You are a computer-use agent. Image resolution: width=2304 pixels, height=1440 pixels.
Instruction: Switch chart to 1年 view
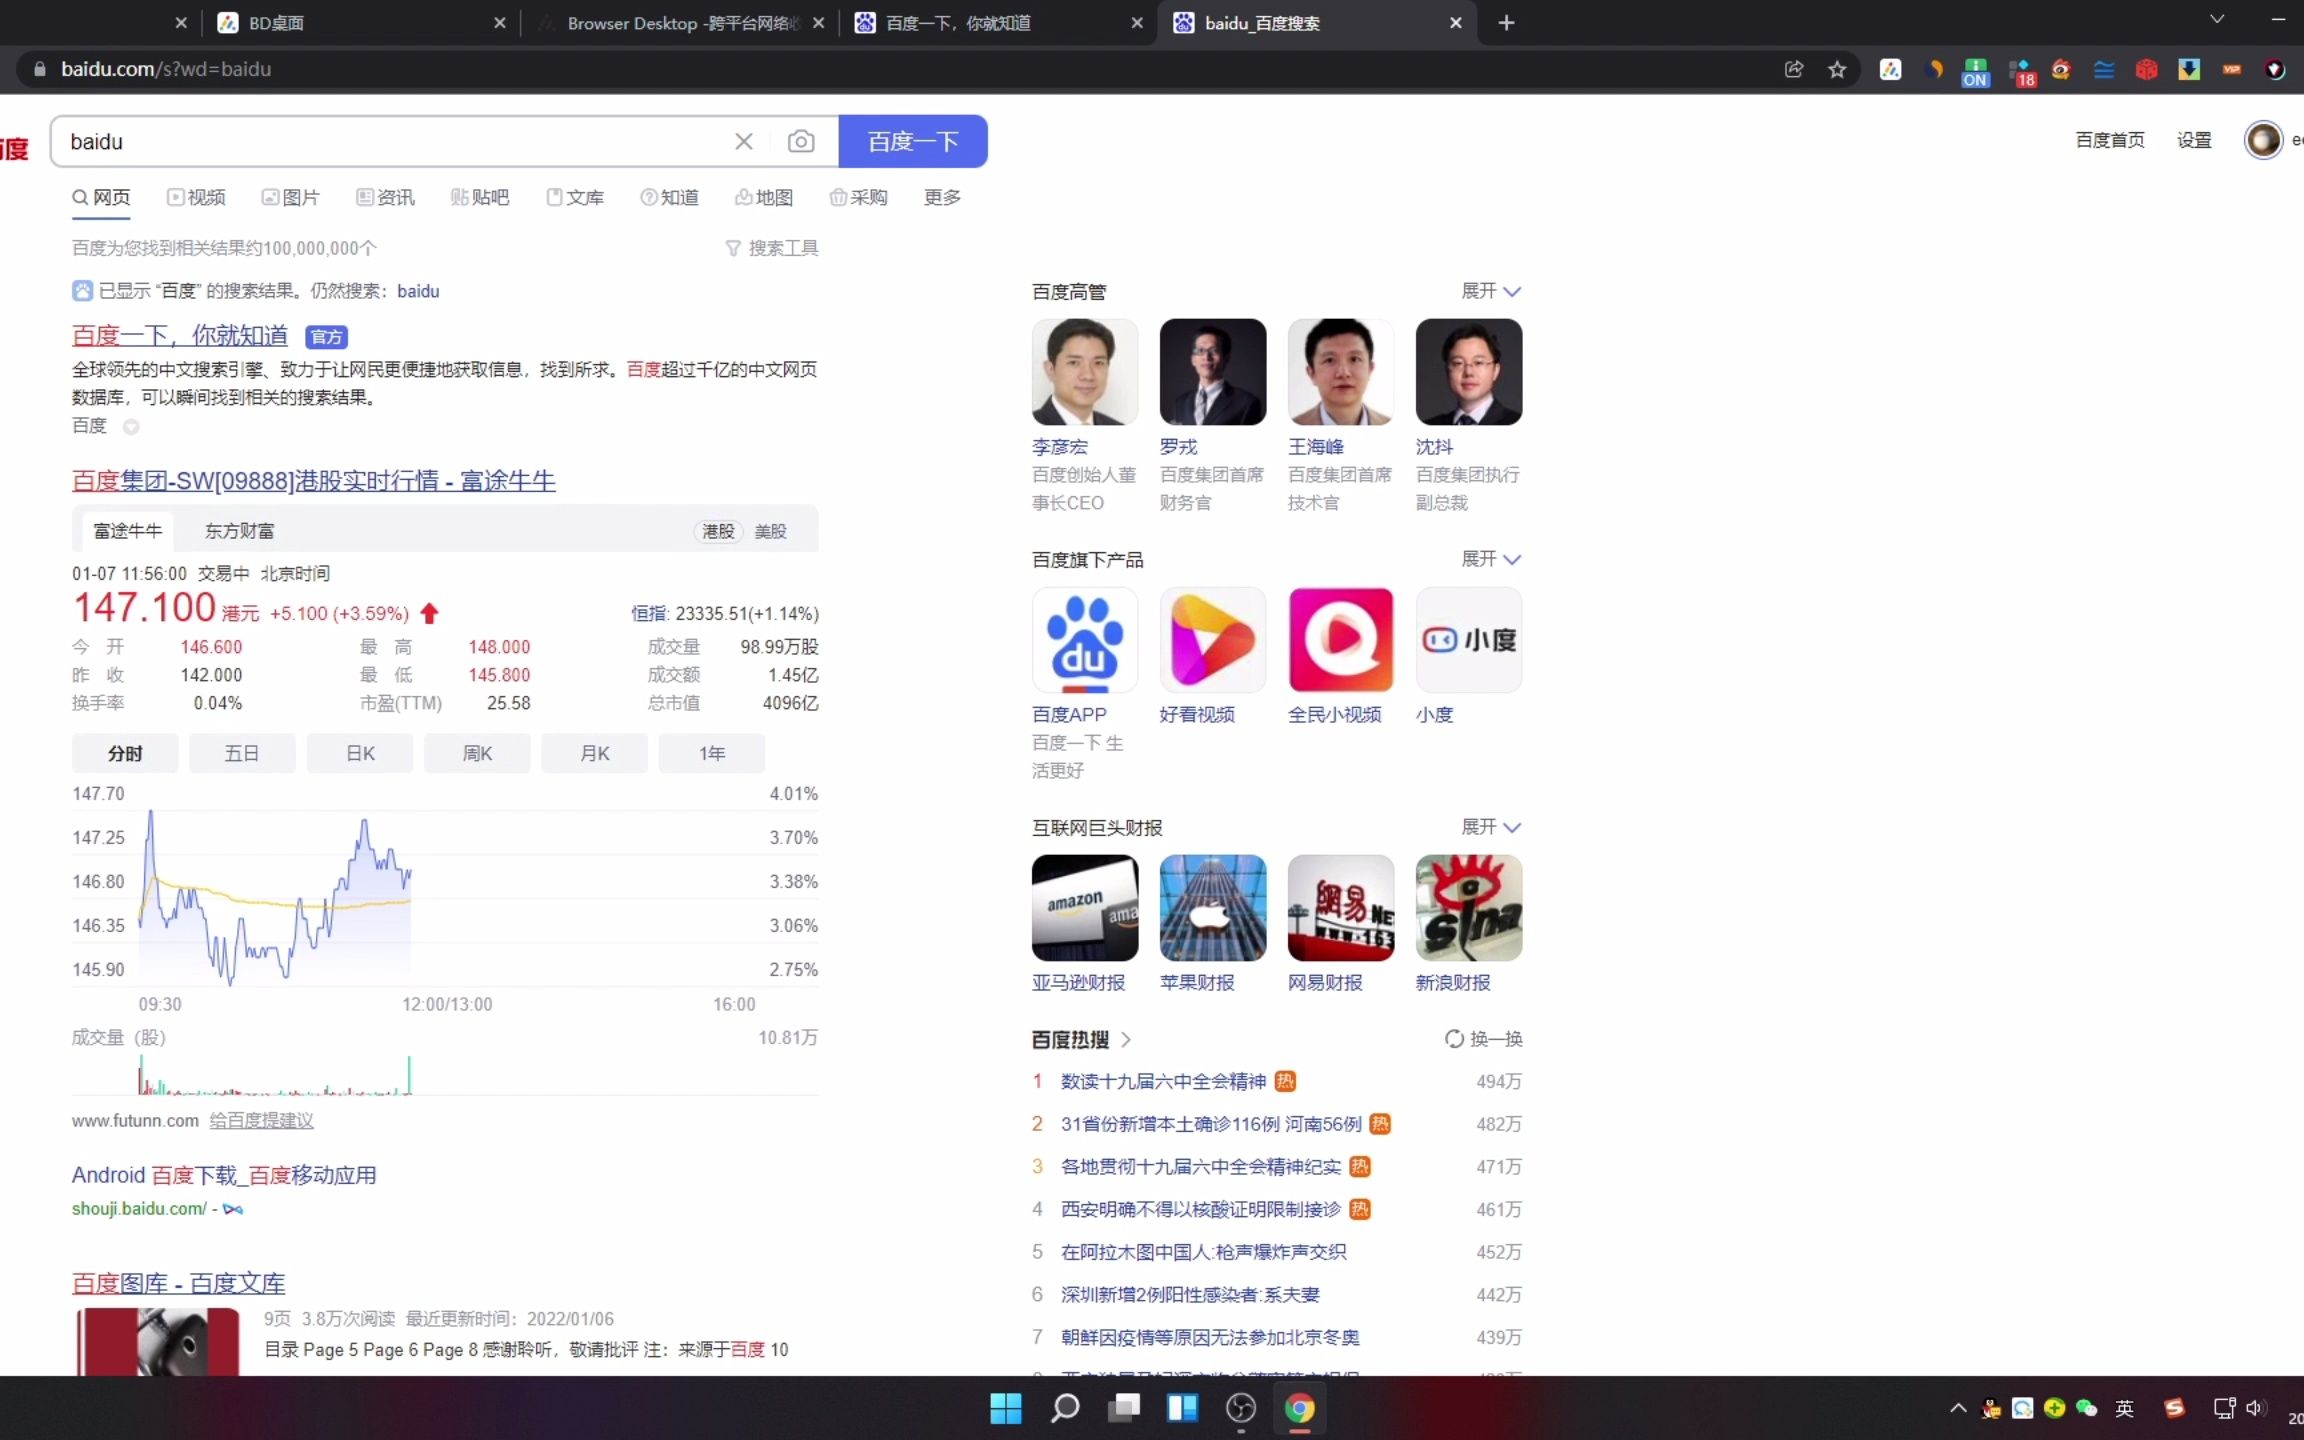pos(712,753)
